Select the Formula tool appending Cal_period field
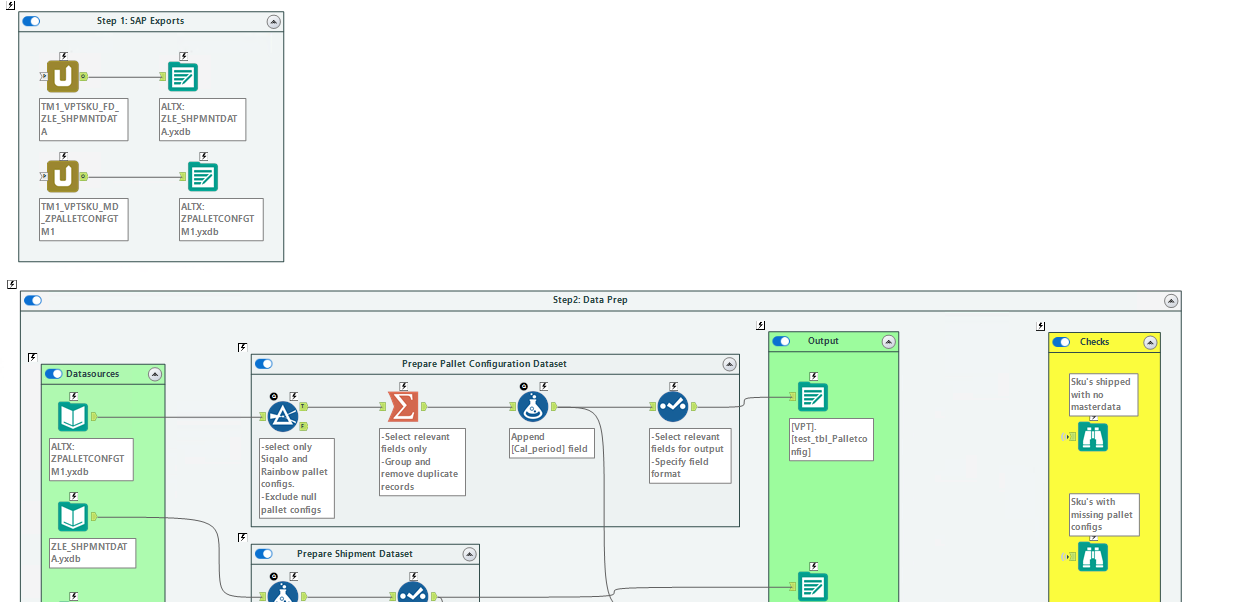 point(535,405)
